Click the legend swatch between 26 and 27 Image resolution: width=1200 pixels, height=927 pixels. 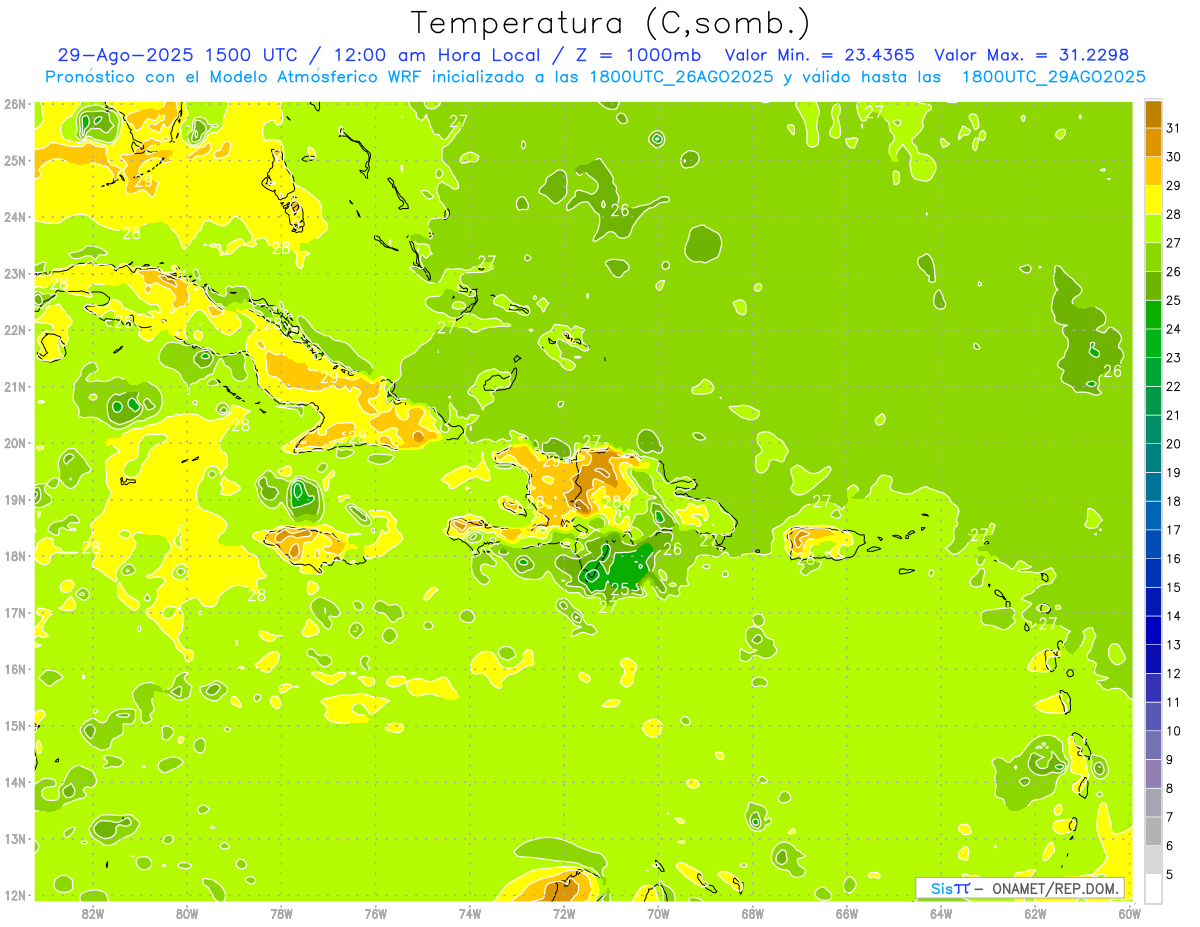click(x=1153, y=257)
